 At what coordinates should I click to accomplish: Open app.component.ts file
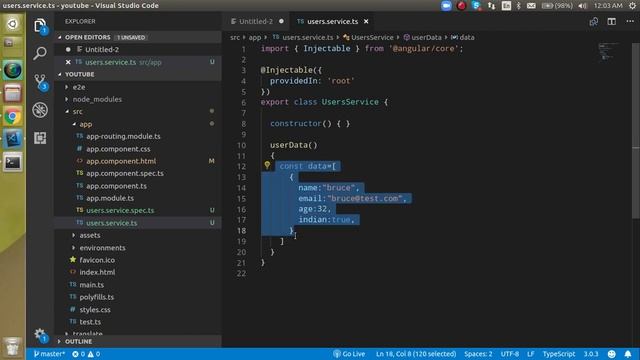coord(116,186)
